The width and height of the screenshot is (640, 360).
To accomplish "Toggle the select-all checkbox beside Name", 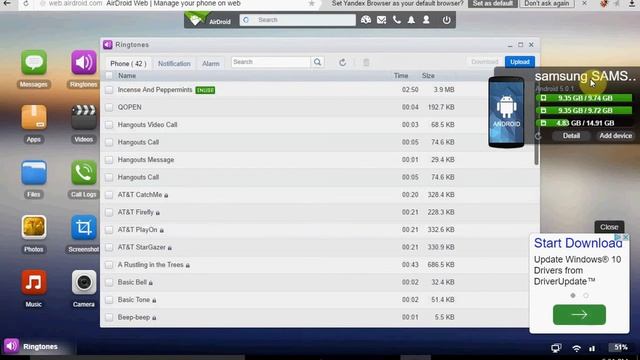I will point(109,76).
